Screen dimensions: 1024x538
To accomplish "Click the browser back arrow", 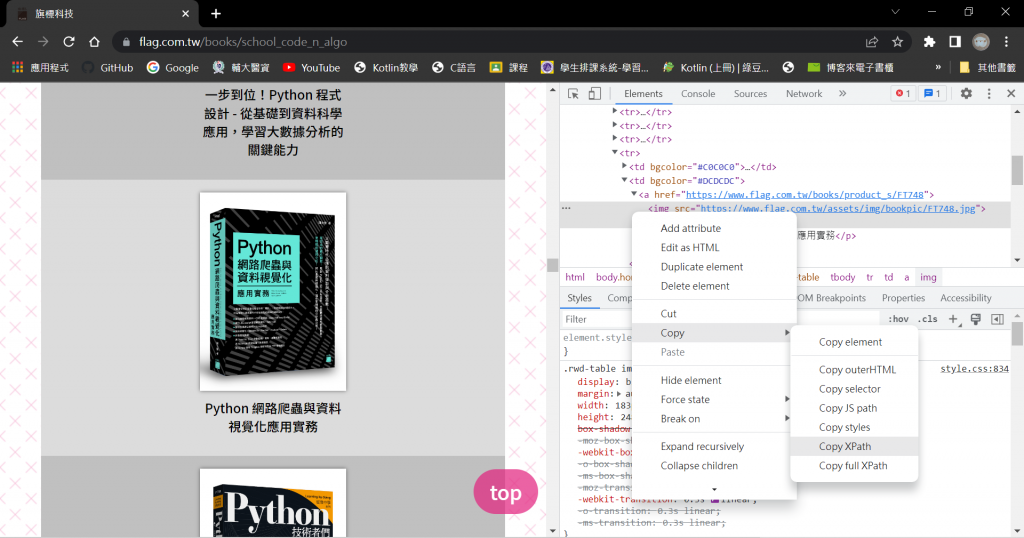I will [x=18, y=42].
